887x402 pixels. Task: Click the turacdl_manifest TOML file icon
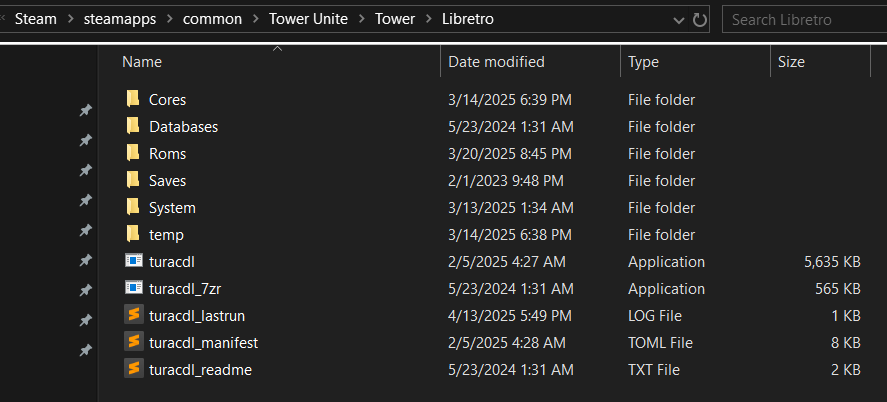[134, 342]
